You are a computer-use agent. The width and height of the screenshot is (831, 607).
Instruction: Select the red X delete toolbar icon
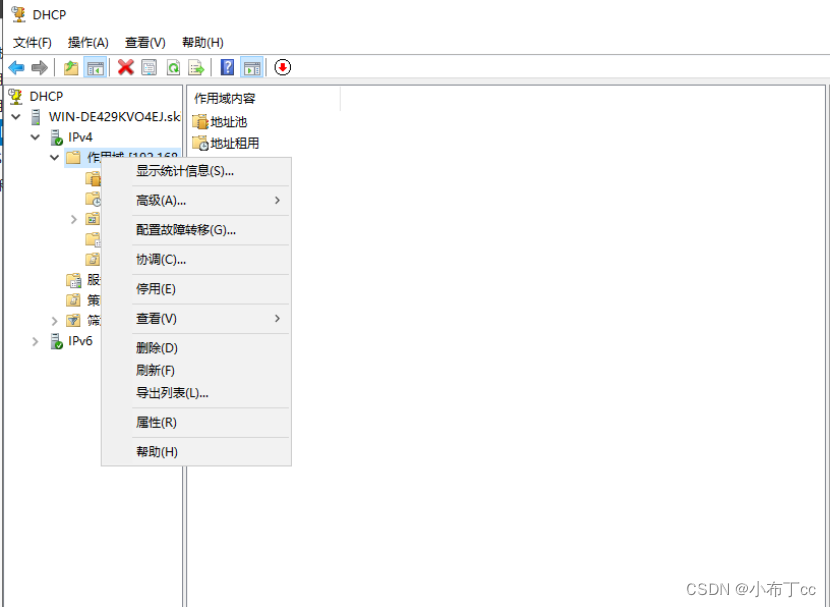coord(123,67)
